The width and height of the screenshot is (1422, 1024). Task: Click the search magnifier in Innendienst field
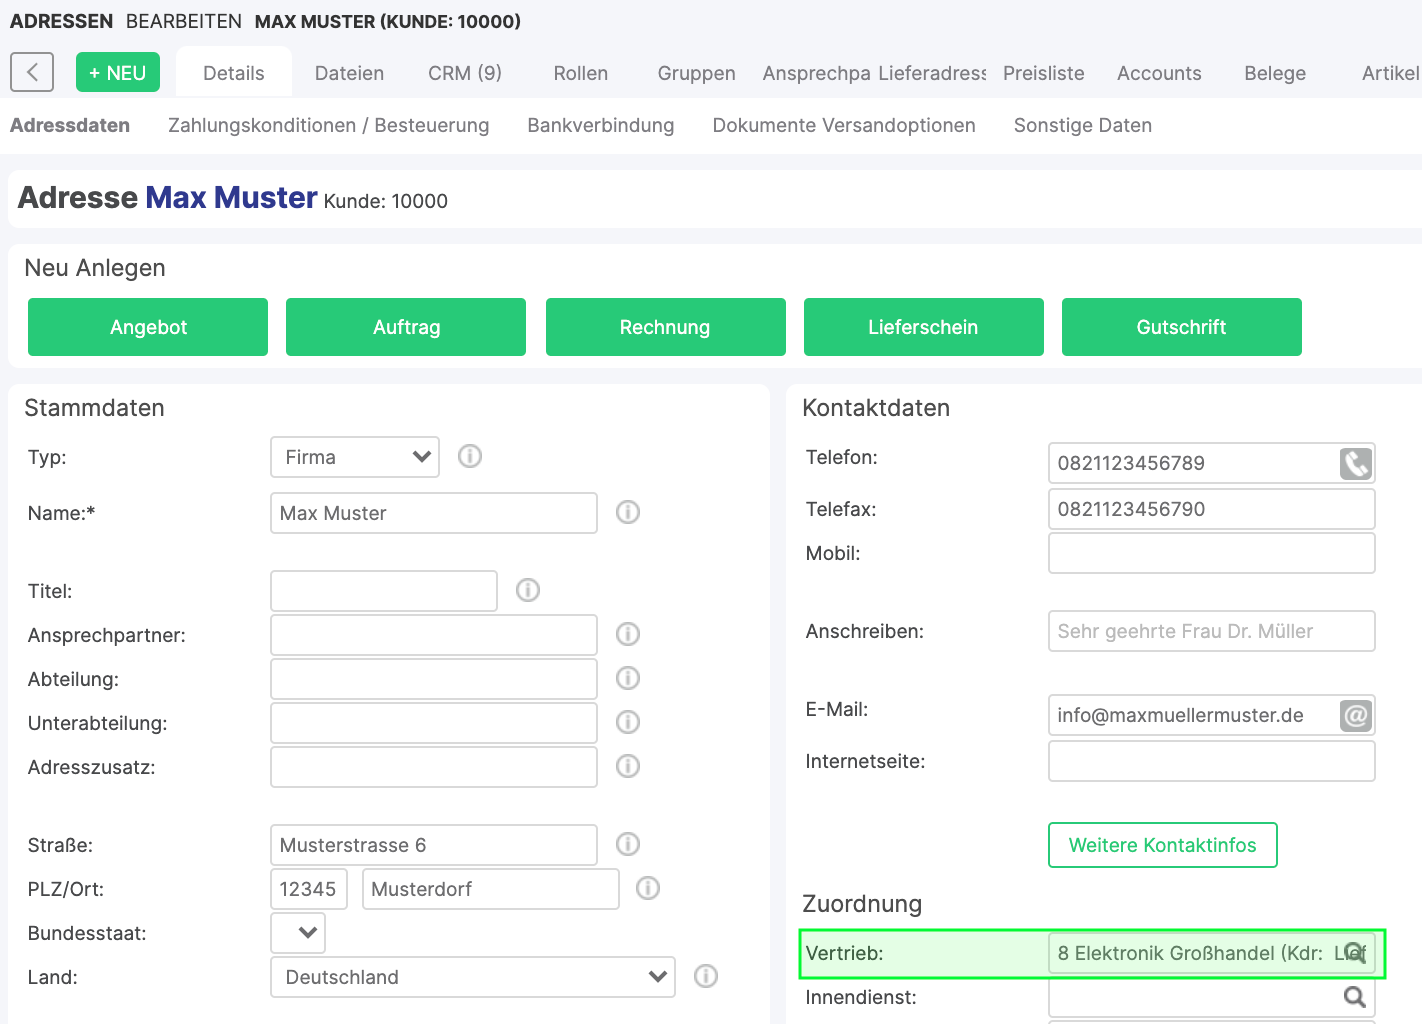1354,997
